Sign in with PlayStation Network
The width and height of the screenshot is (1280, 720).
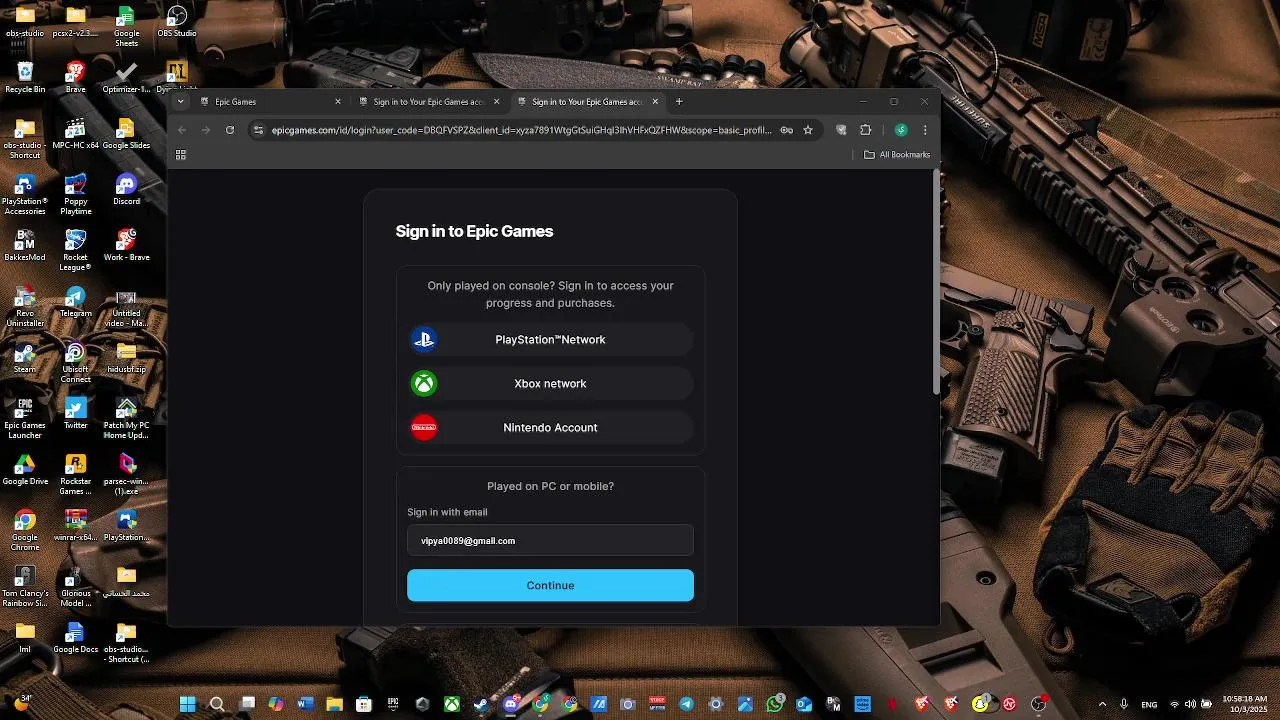[x=550, y=340]
